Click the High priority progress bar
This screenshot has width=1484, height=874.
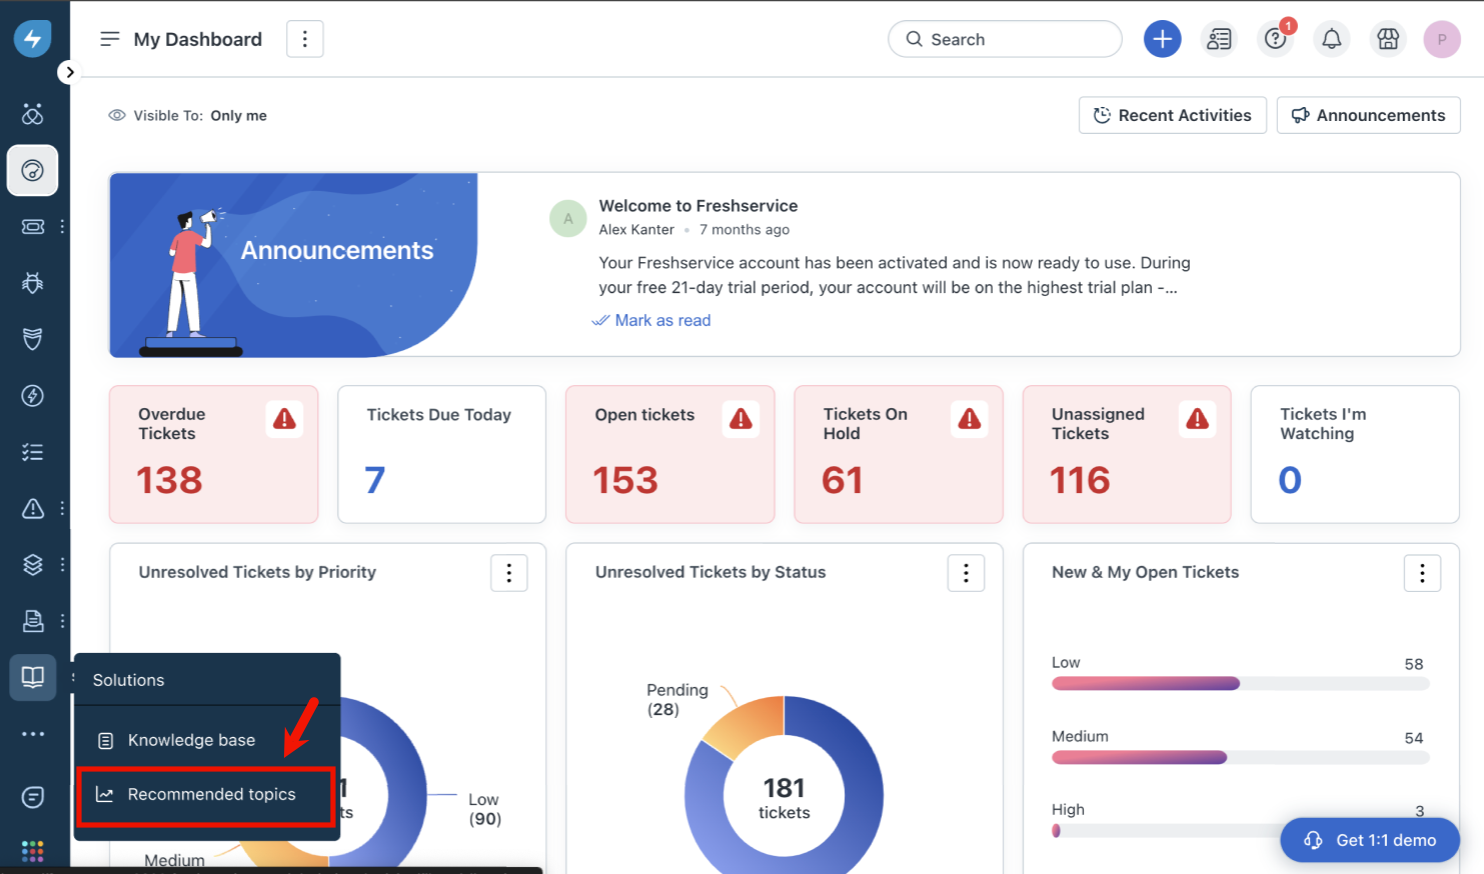point(1166,831)
